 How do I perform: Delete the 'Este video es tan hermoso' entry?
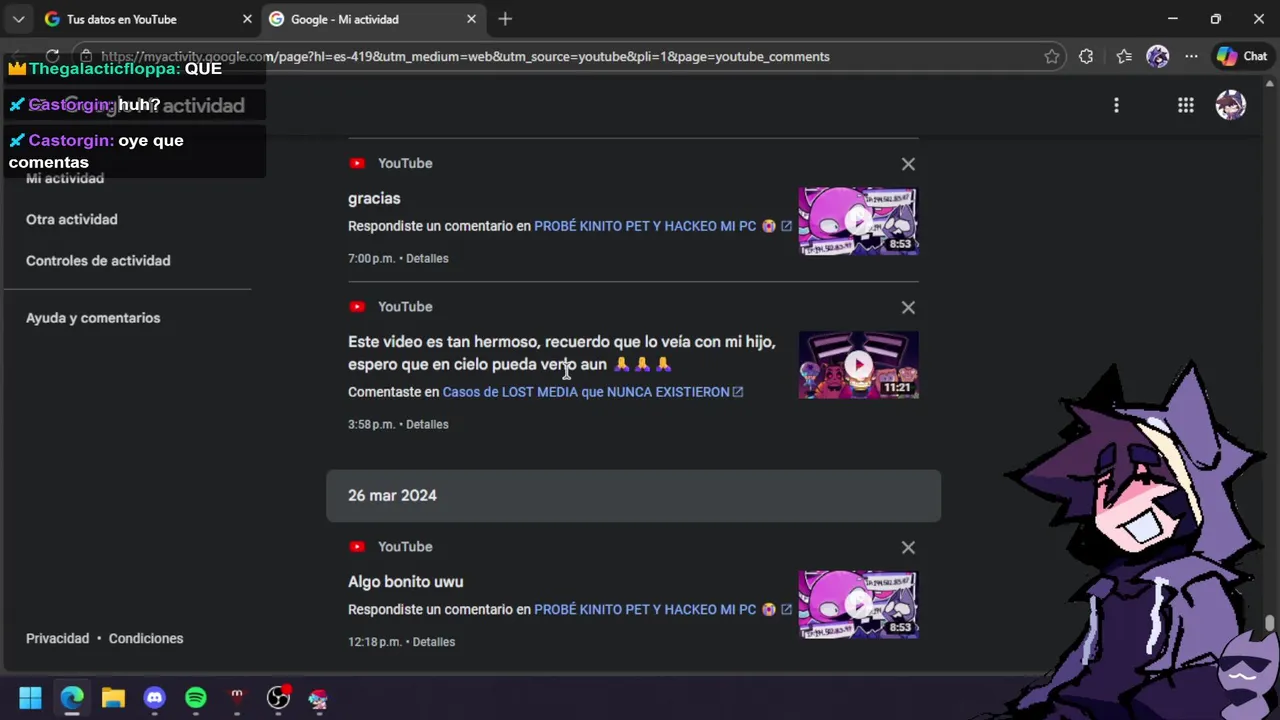[x=908, y=308]
